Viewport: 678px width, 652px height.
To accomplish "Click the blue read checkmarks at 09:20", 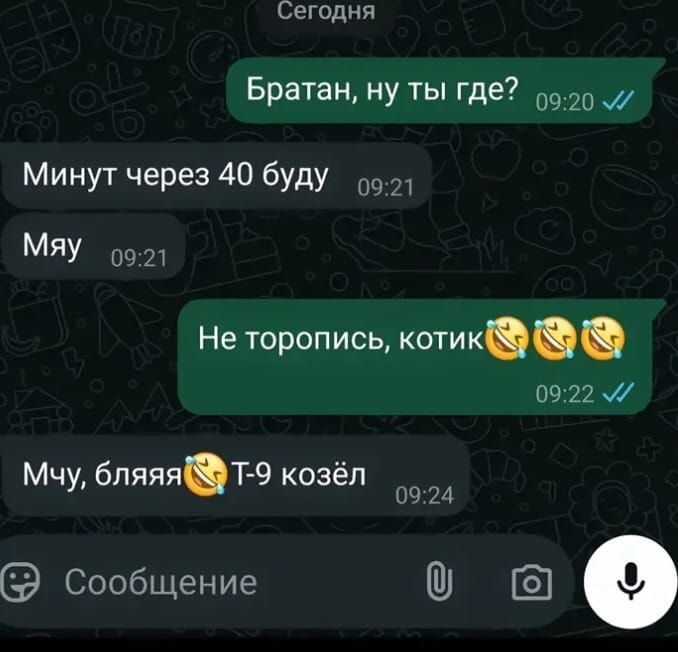I will (x=620, y=102).
